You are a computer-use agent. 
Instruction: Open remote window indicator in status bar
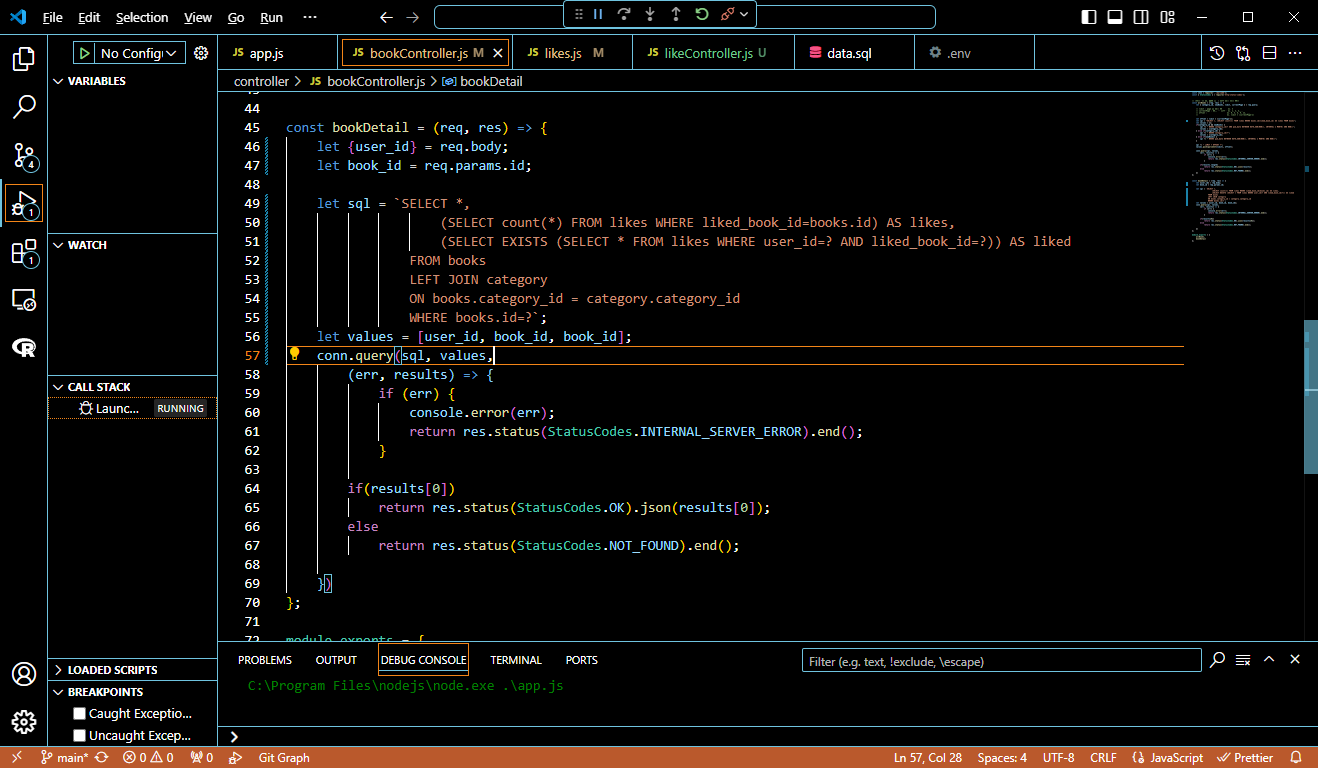(x=17, y=758)
